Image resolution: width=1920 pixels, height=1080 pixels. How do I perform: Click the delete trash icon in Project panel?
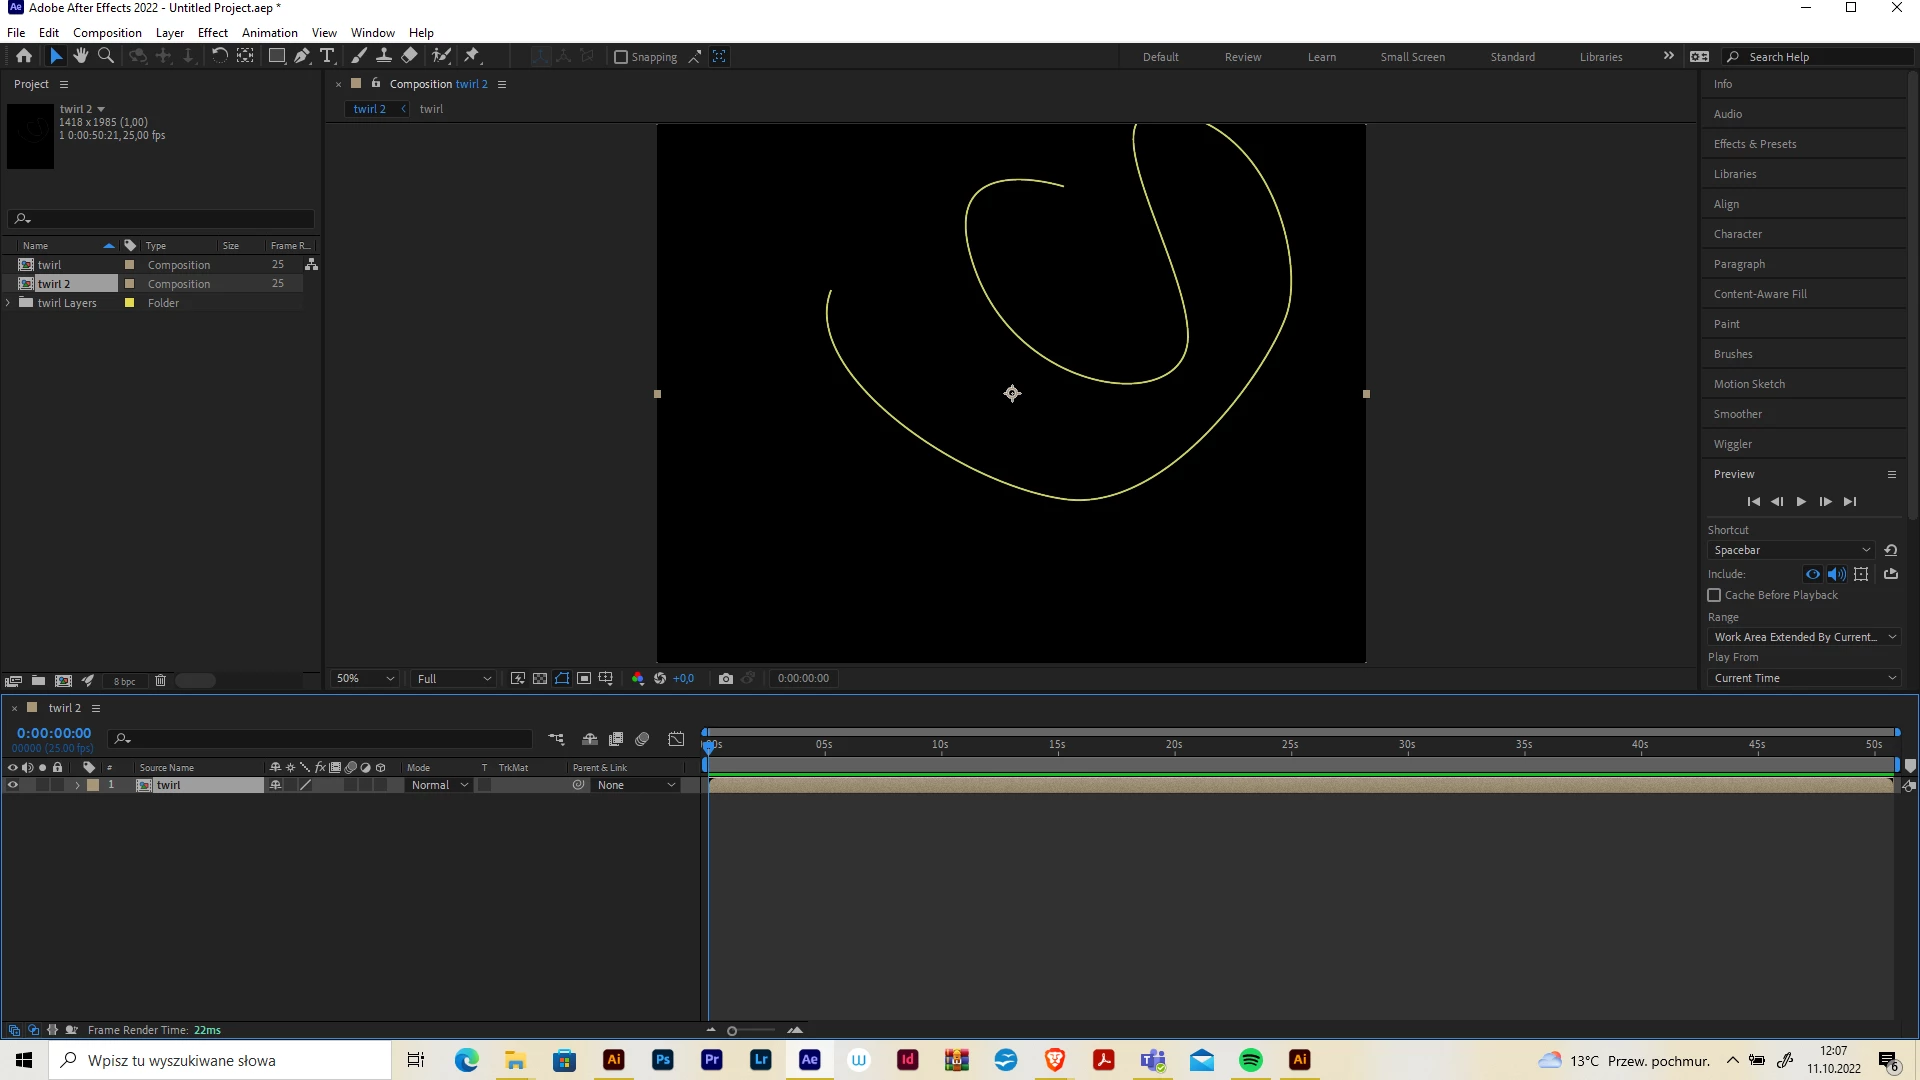(x=160, y=681)
